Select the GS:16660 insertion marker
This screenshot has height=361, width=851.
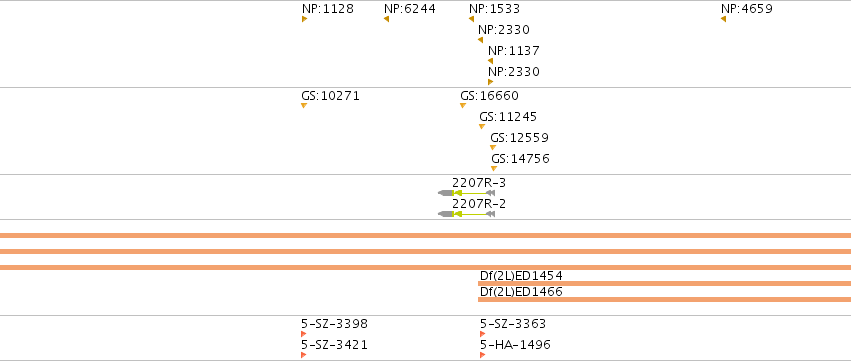tap(463, 105)
